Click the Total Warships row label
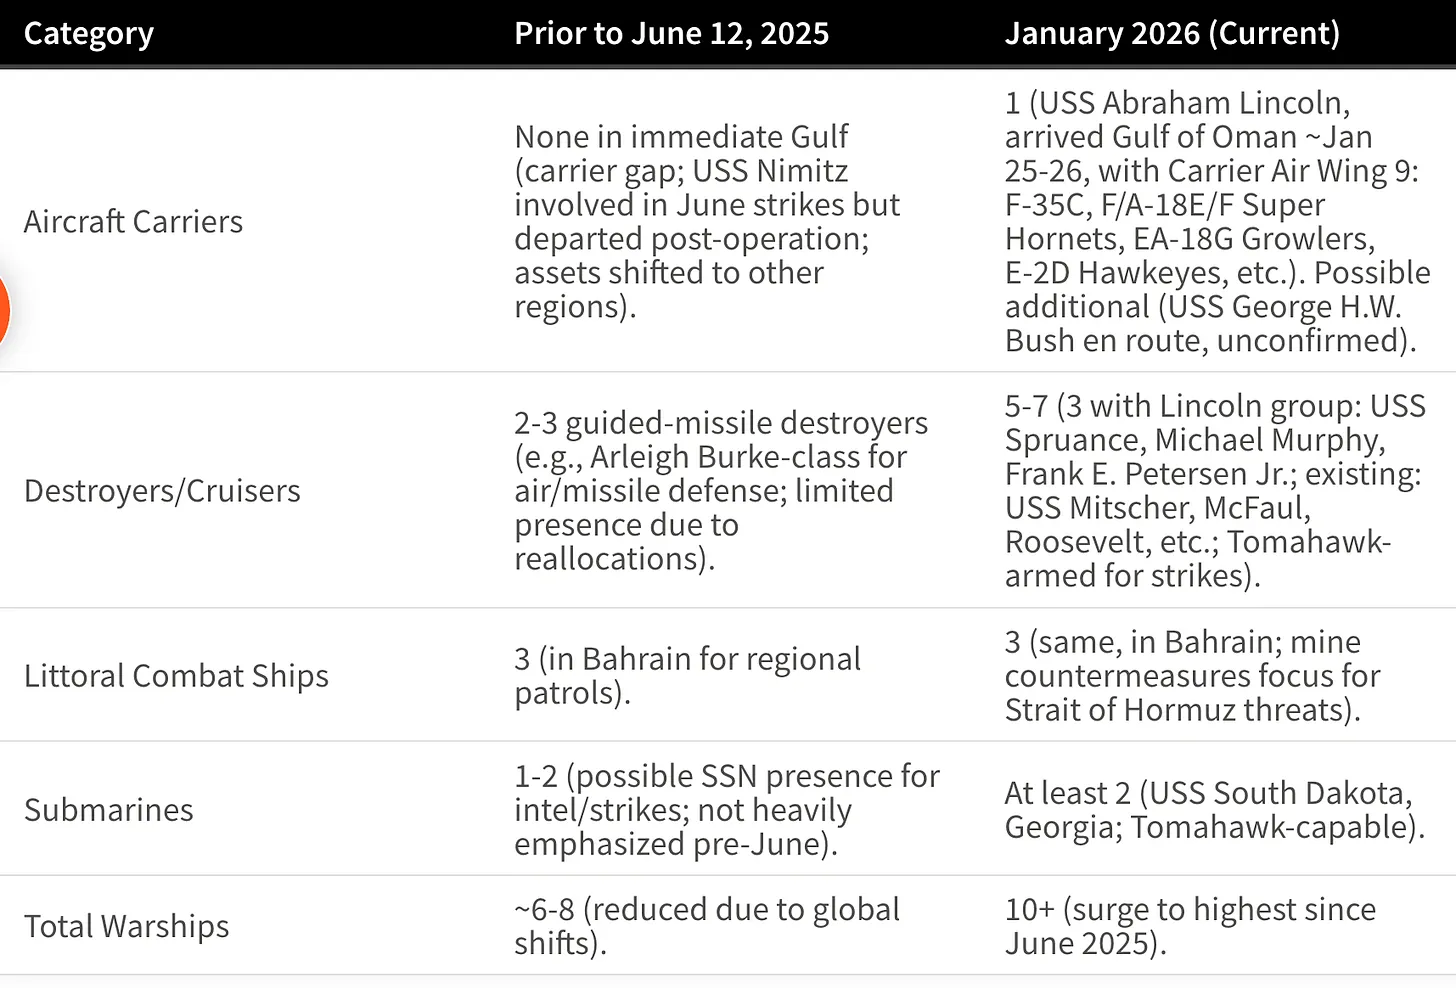Viewport: 1456px width, 988px height. (127, 926)
